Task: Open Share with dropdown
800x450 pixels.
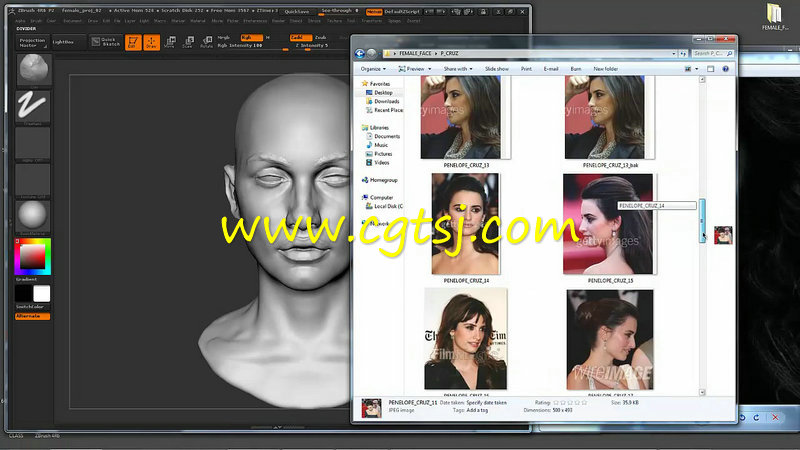Action: point(458,69)
